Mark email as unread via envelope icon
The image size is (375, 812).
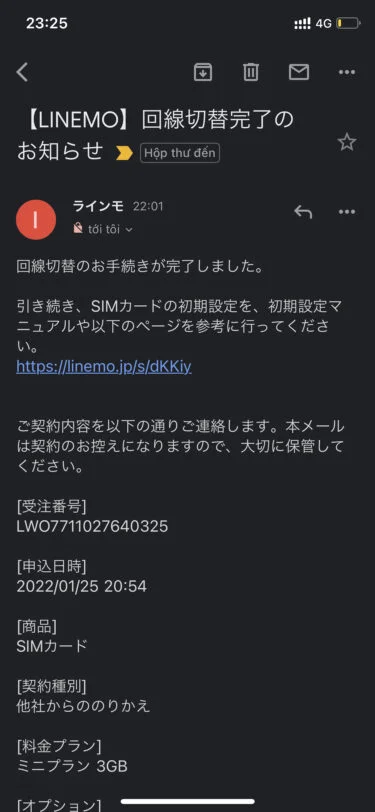[299, 72]
